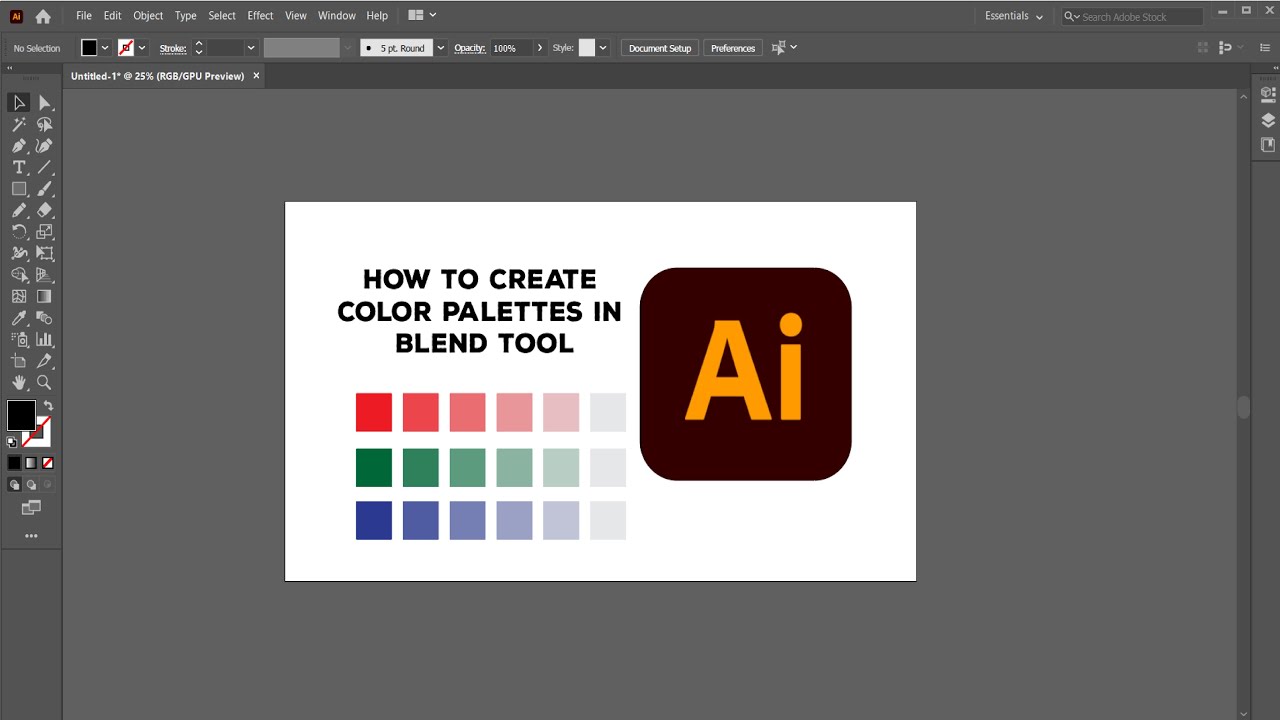The image size is (1280, 720).
Task: Pick the Paintbrush tool
Action: (44, 189)
